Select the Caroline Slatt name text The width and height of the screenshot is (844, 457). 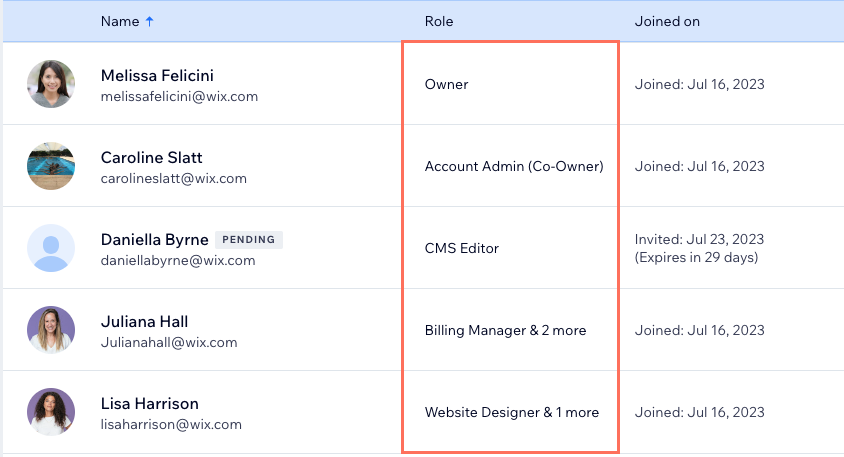click(151, 158)
